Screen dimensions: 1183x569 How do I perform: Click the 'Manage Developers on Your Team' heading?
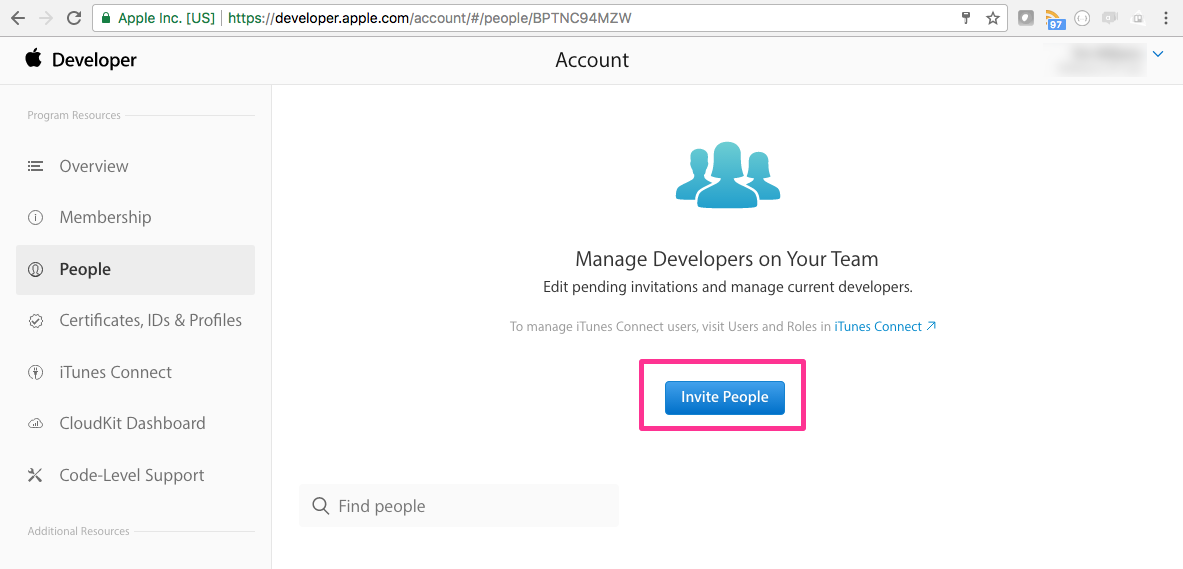(727, 259)
